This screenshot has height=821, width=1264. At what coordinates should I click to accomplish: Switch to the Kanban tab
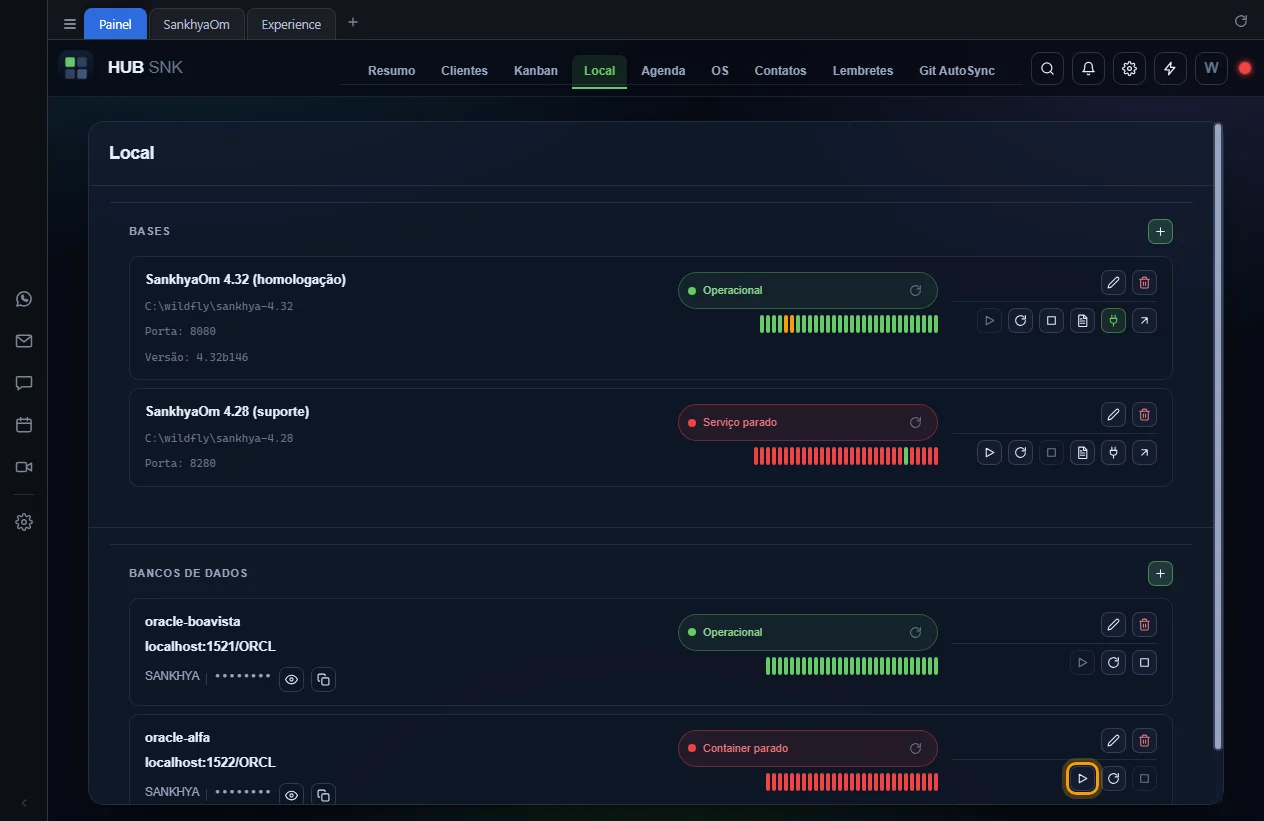coord(536,71)
